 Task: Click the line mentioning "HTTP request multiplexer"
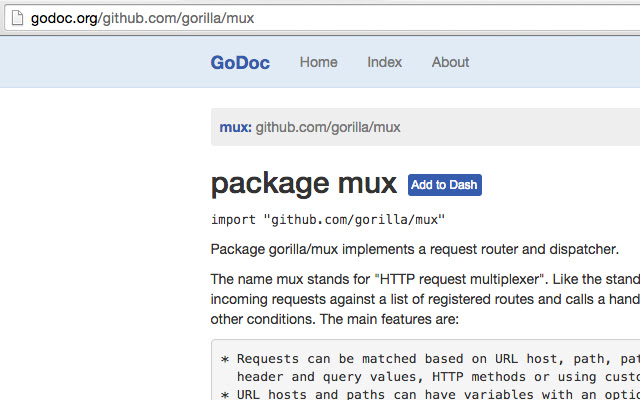pos(425,280)
